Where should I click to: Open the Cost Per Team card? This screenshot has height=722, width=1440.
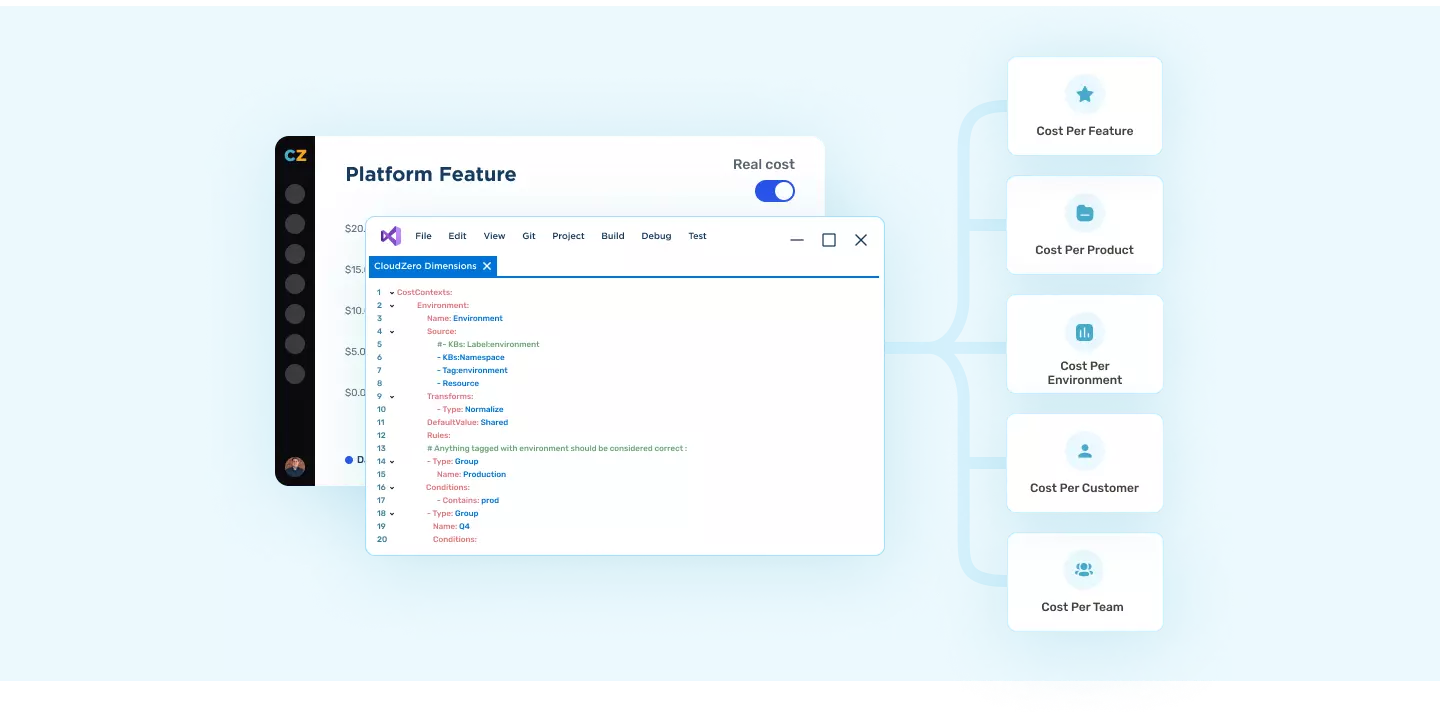(x=1085, y=582)
